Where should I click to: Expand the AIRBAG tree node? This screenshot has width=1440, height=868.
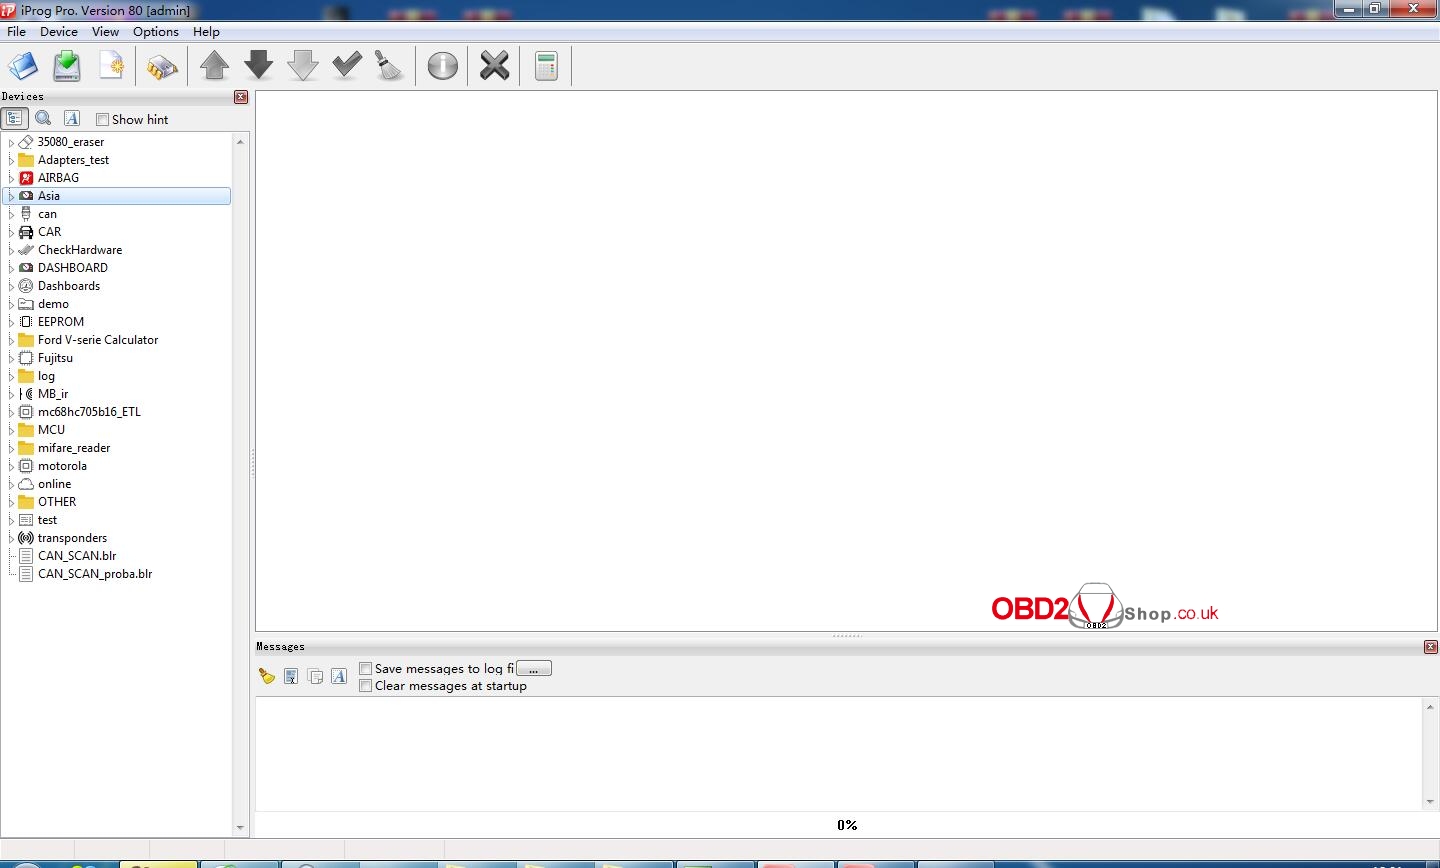click(11, 178)
